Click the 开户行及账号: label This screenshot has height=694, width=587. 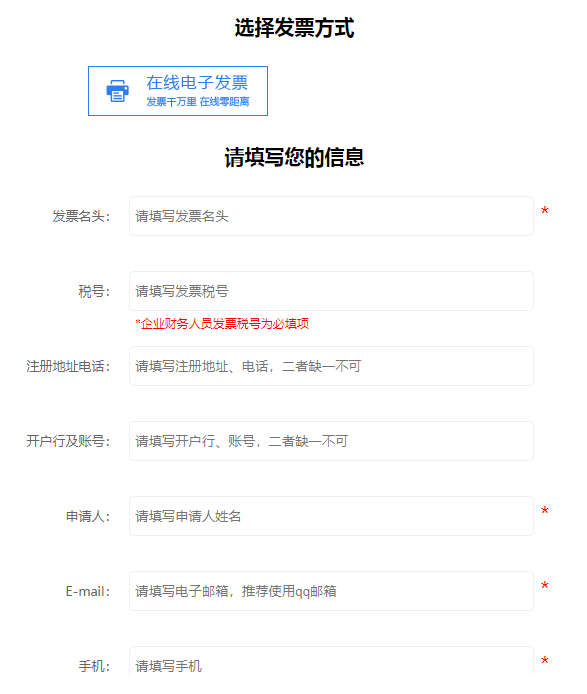tap(68, 441)
